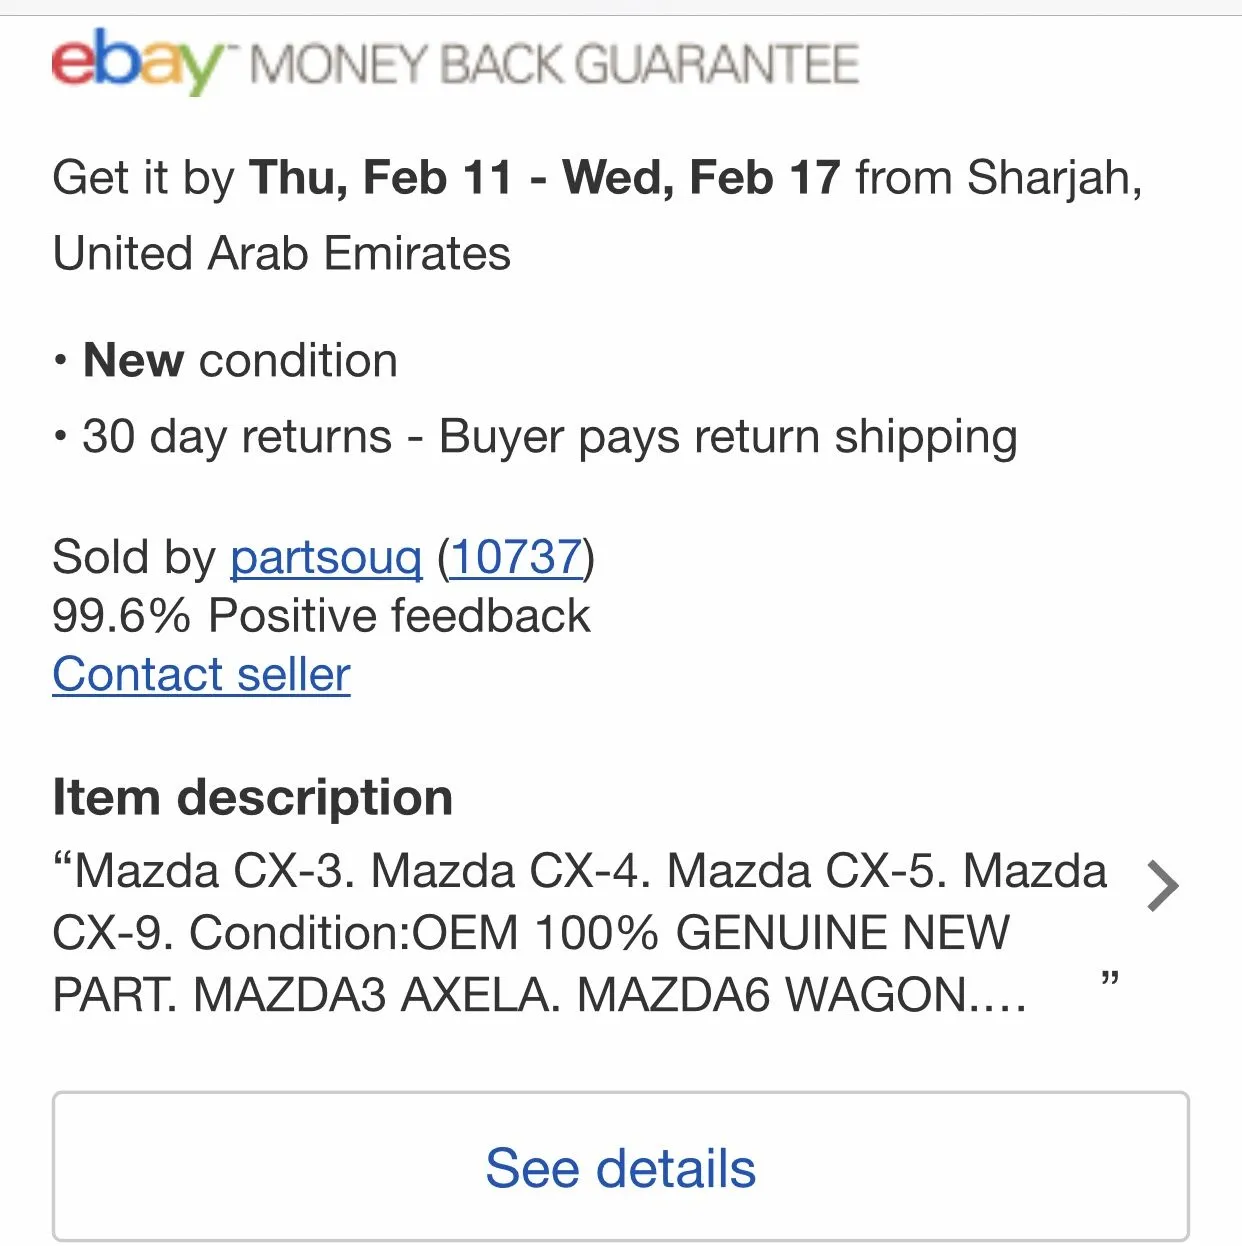Click the New condition bullet item
Screen dimensions: 1242x1246
point(240,361)
